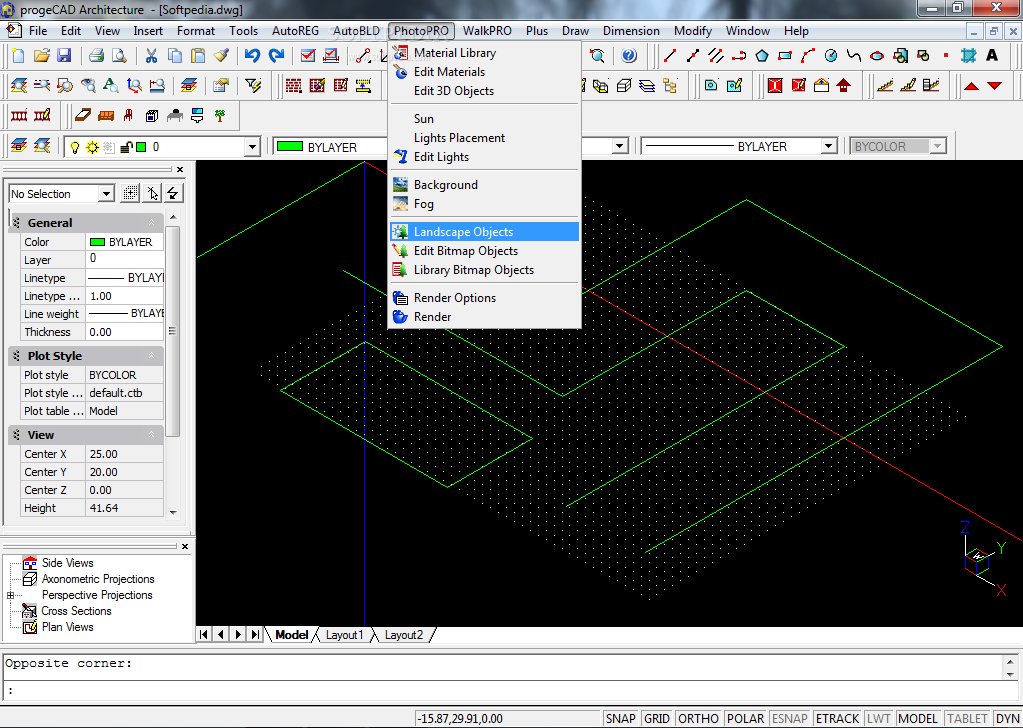Select the Ellipse draw tool
The width and height of the screenshot is (1023, 728).
(x=877, y=55)
